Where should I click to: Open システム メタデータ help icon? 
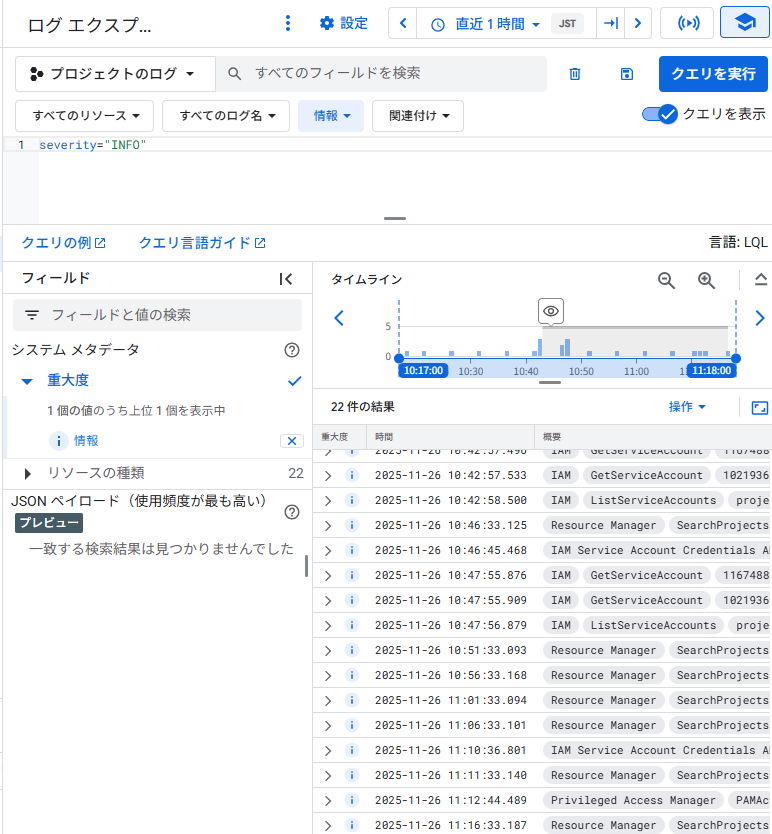[x=292, y=350]
